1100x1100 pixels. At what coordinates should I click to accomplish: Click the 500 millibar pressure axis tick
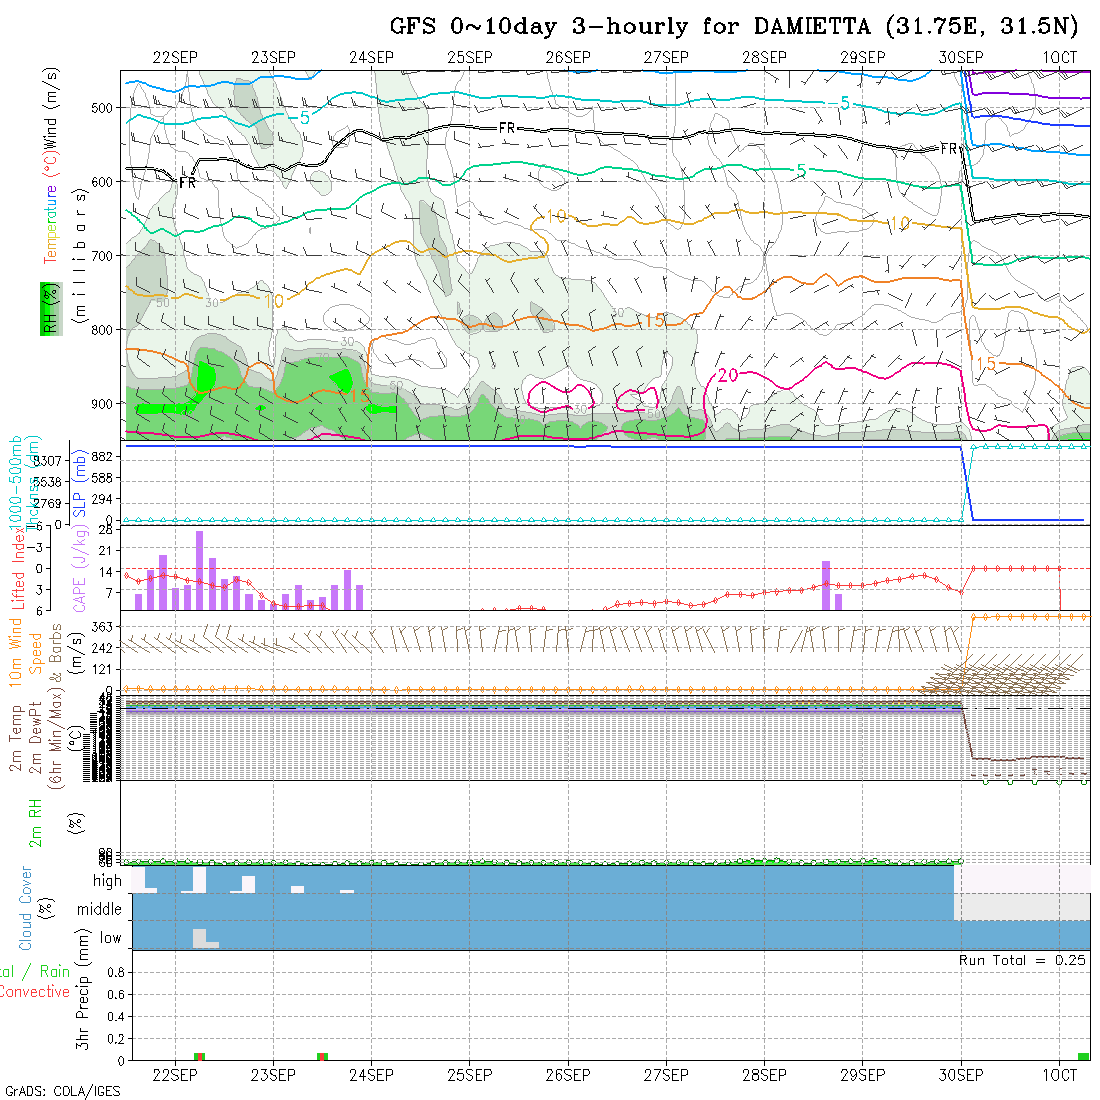(106, 107)
